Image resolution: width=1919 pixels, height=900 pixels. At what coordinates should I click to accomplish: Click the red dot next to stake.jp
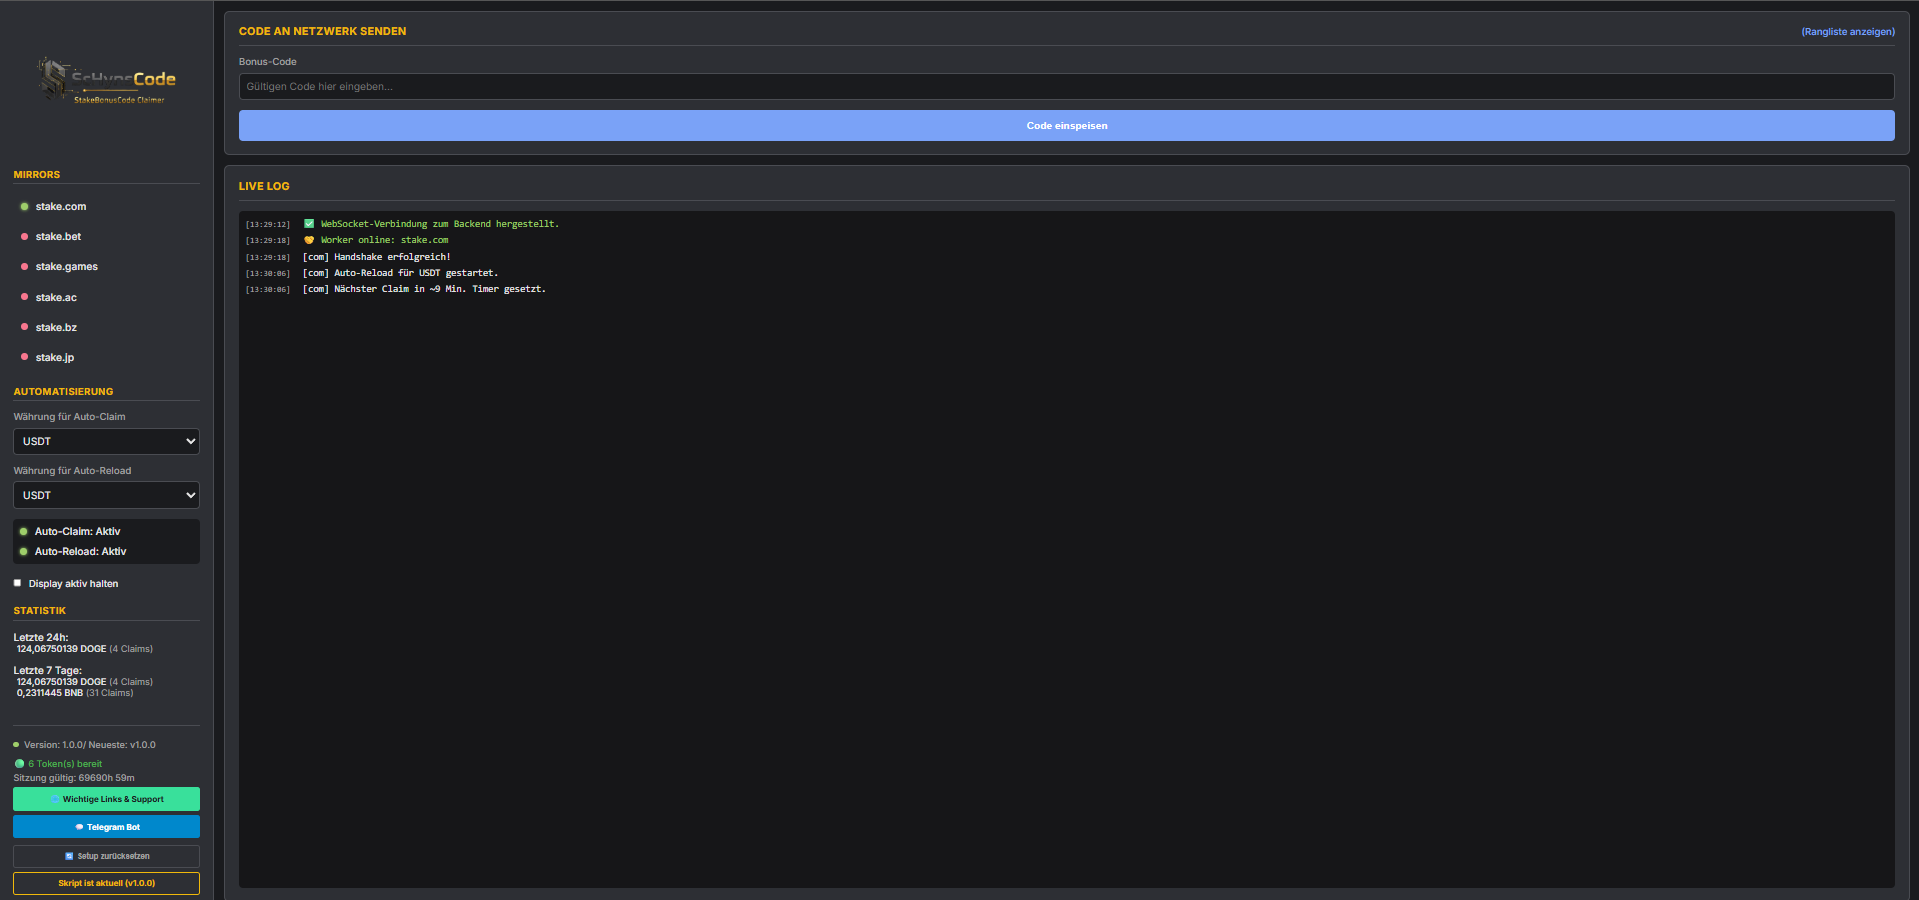[24, 357]
